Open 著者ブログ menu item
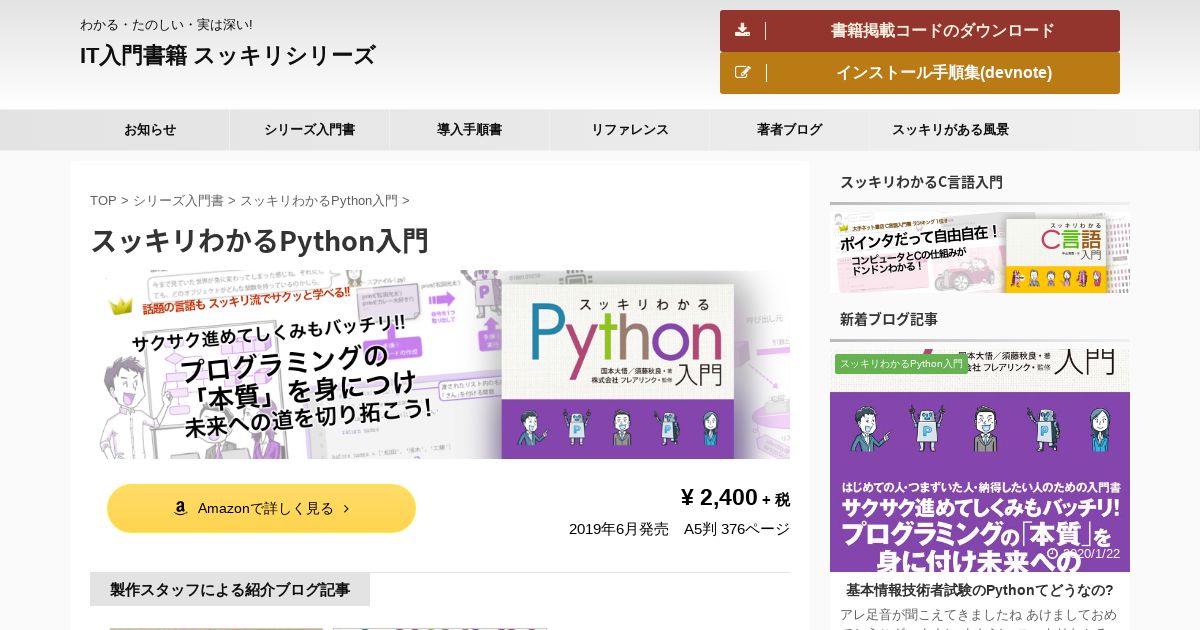Viewport: 1200px width, 630px height. coord(790,130)
